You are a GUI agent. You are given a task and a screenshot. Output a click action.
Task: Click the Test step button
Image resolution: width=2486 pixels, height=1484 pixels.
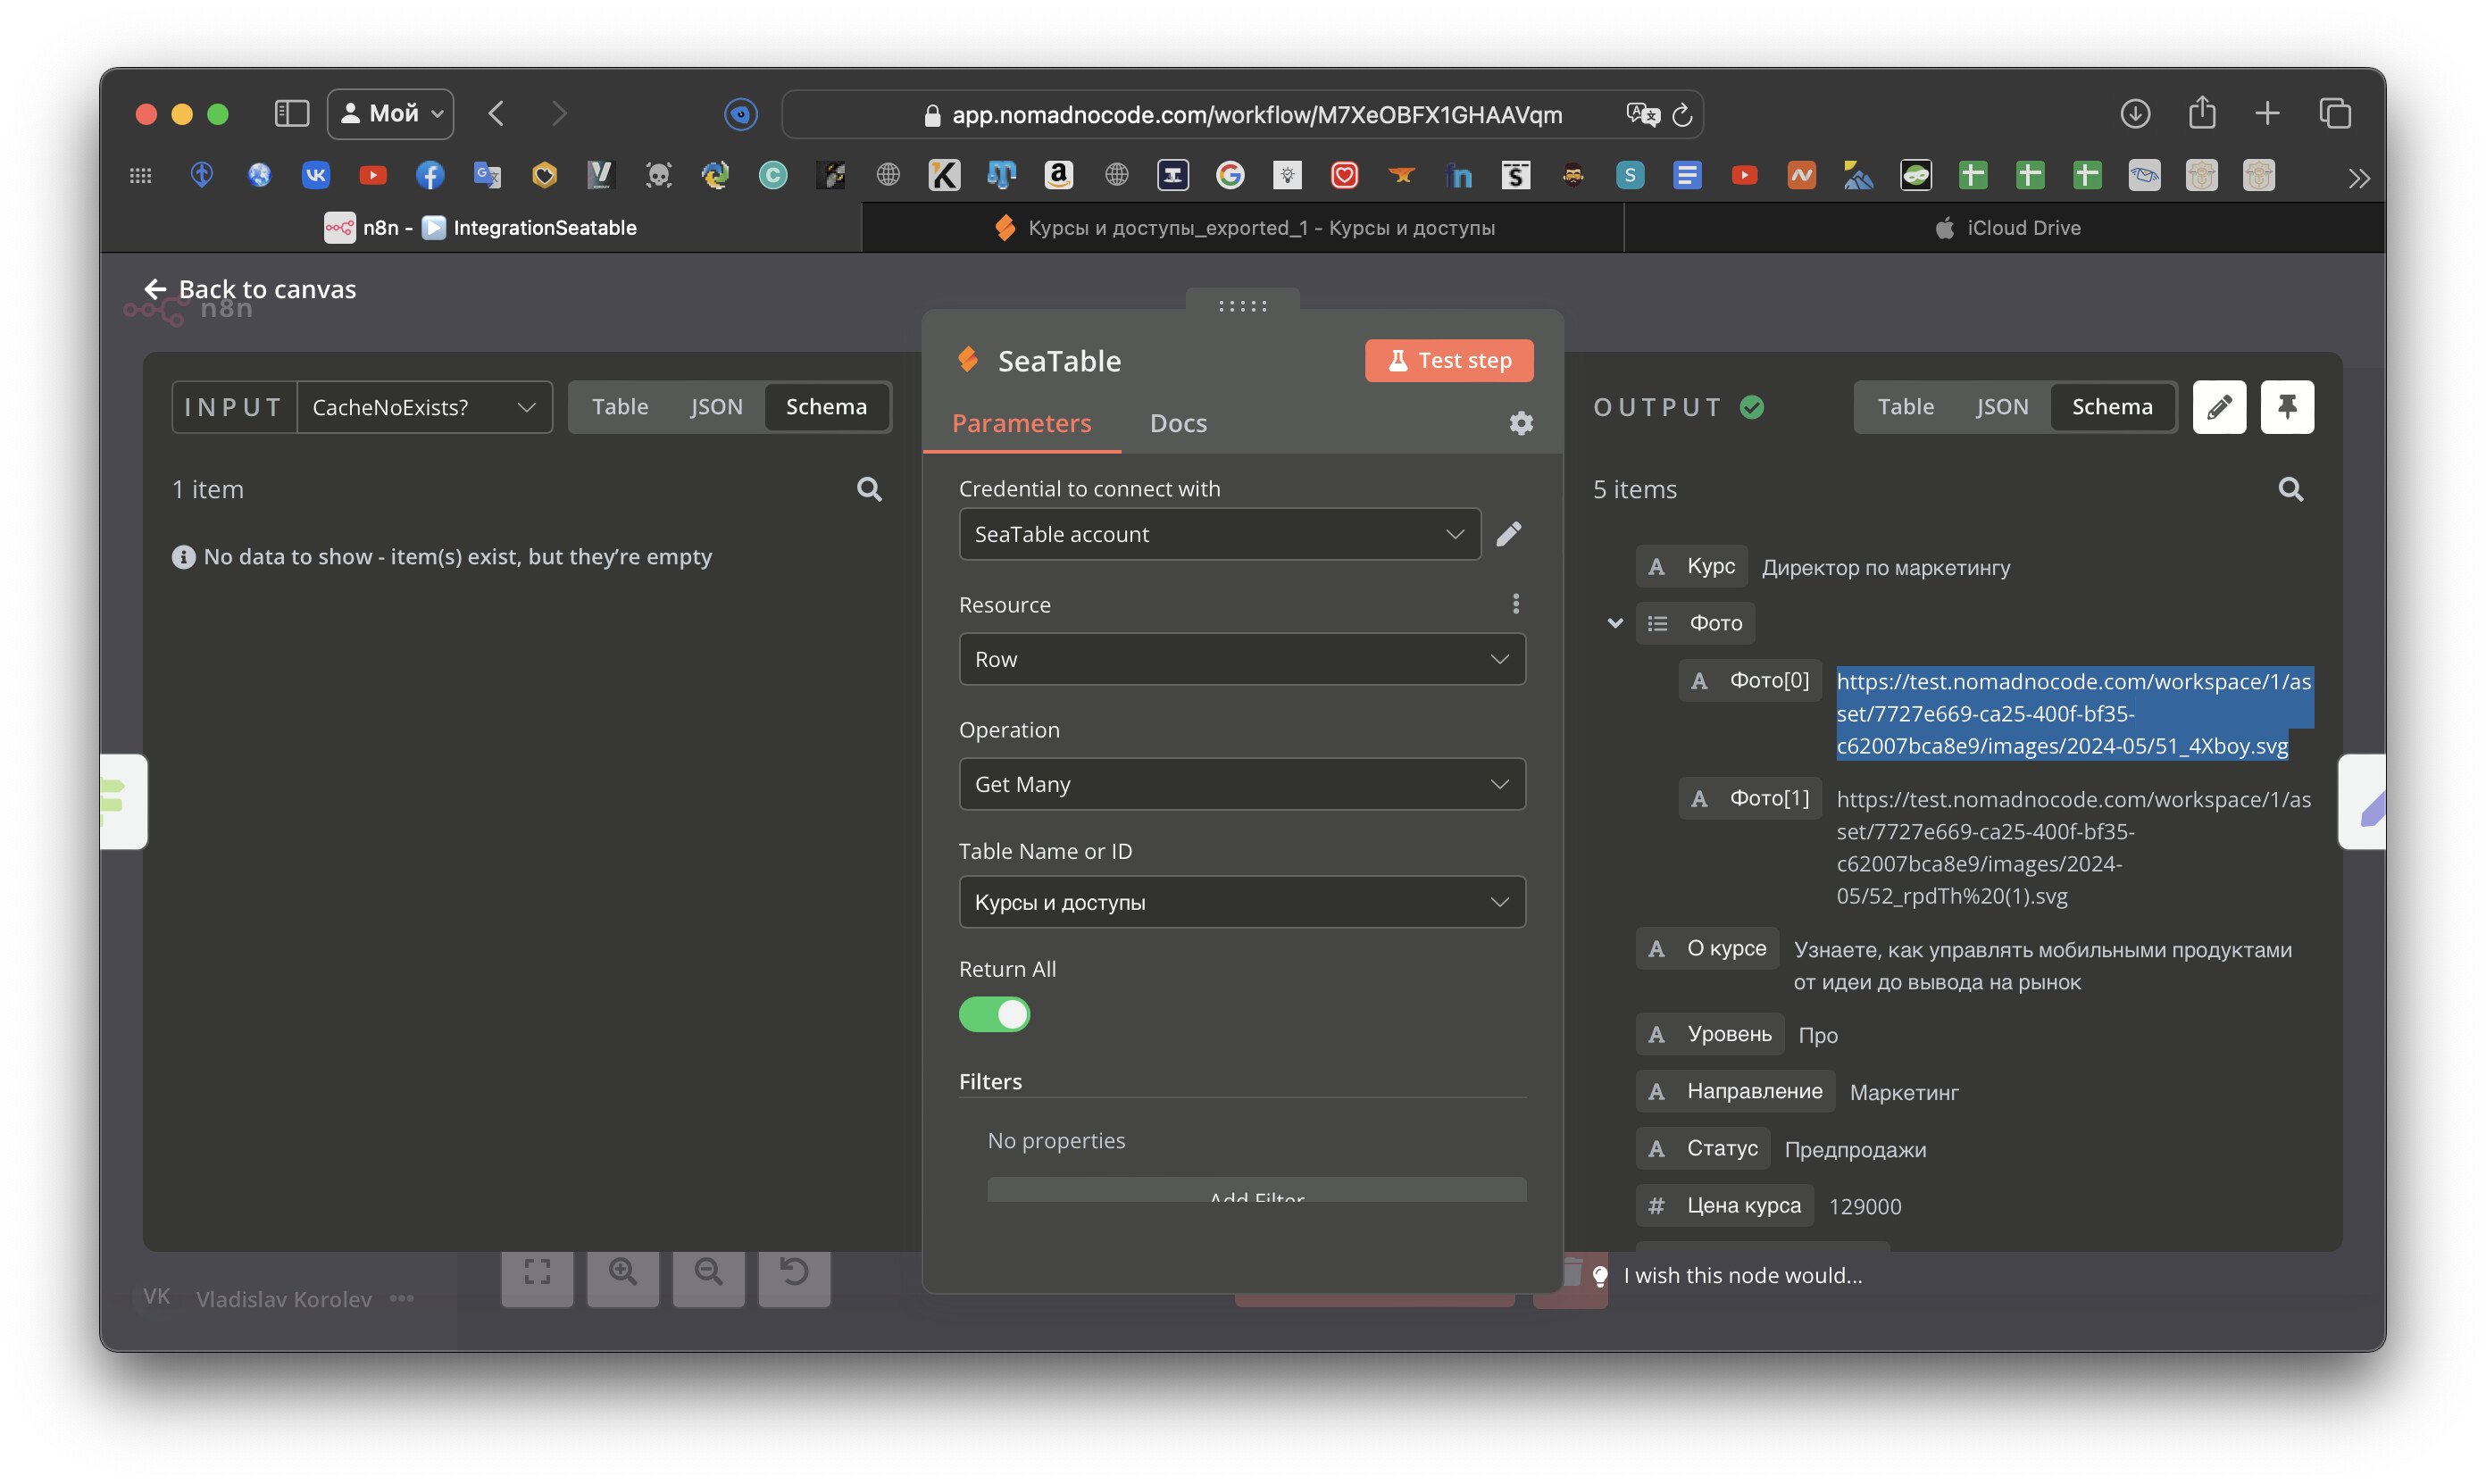pyautogui.click(x=1448, y=360)
